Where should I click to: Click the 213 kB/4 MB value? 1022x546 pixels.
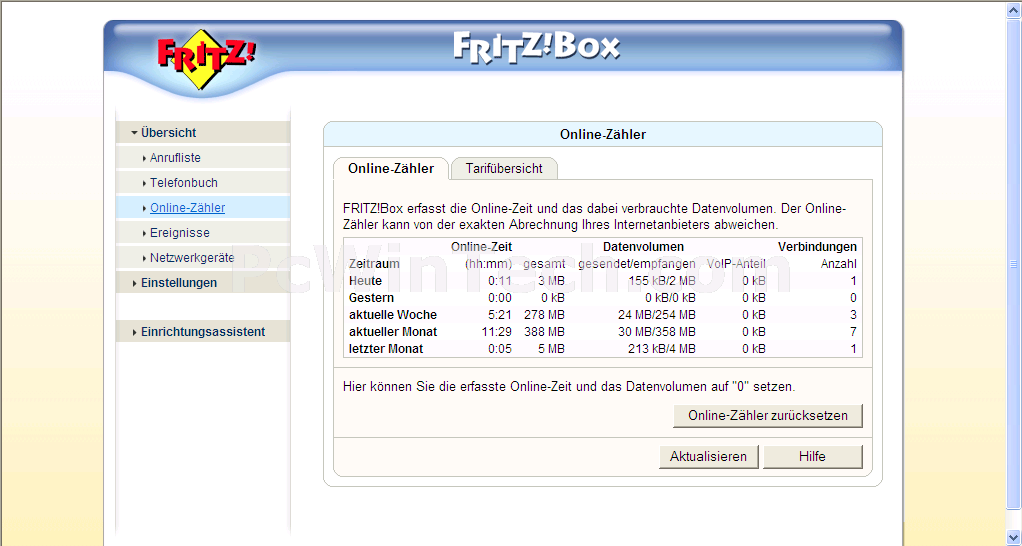pyautogui.click(x=662, y=349)
